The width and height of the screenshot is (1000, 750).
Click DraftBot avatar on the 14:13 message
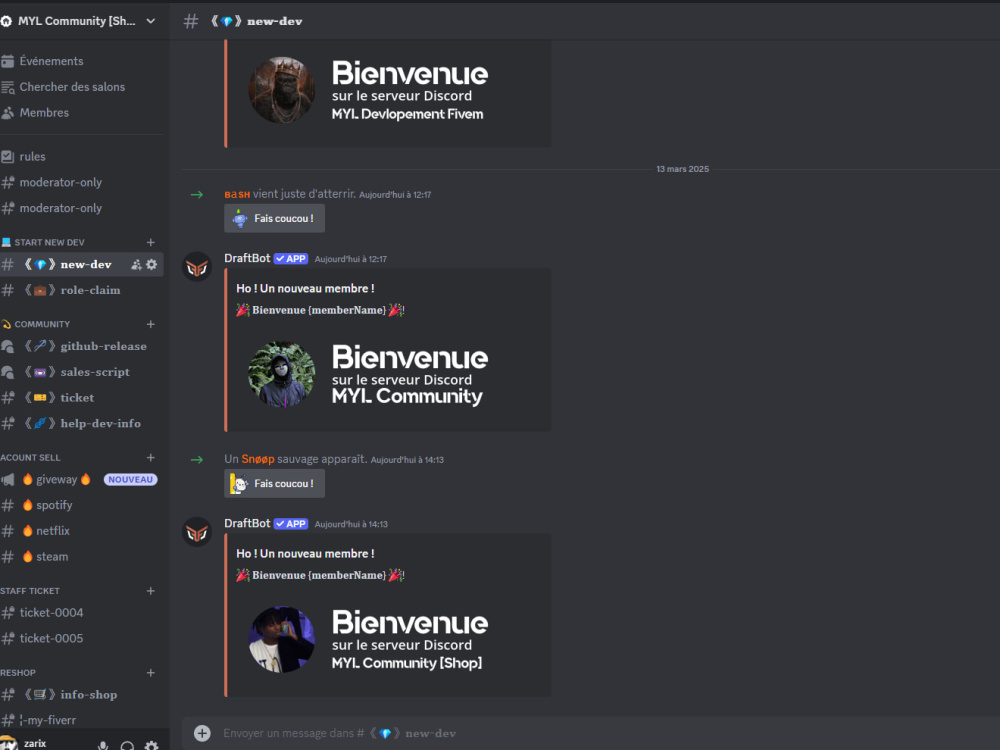[x=197, y=532]
